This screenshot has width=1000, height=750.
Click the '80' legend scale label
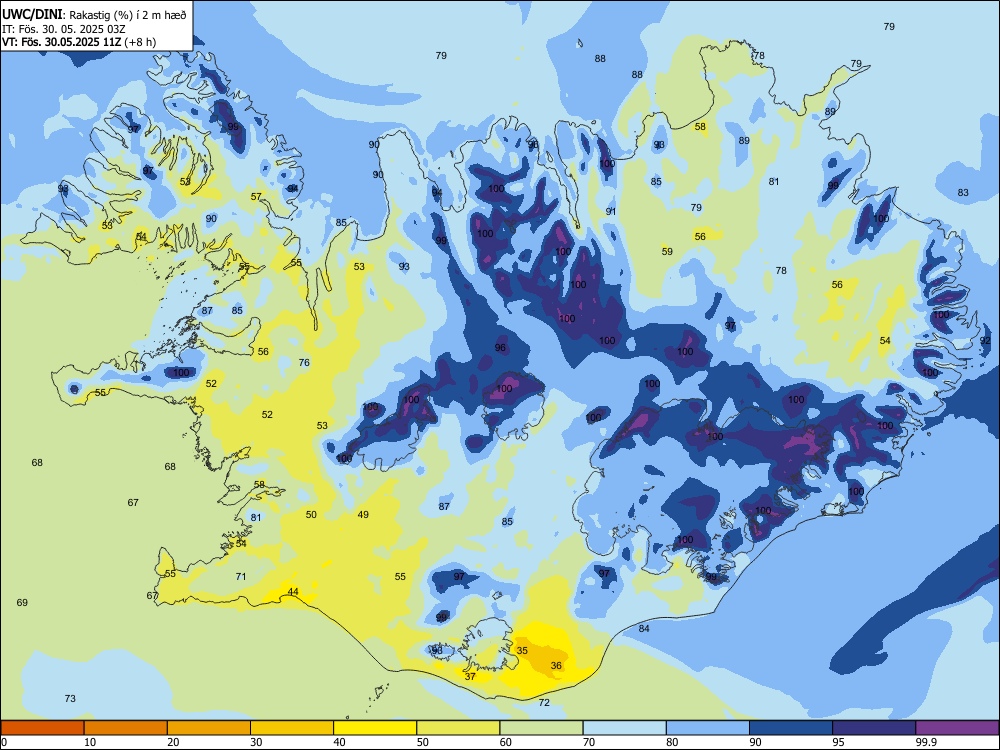pos(672,742)
